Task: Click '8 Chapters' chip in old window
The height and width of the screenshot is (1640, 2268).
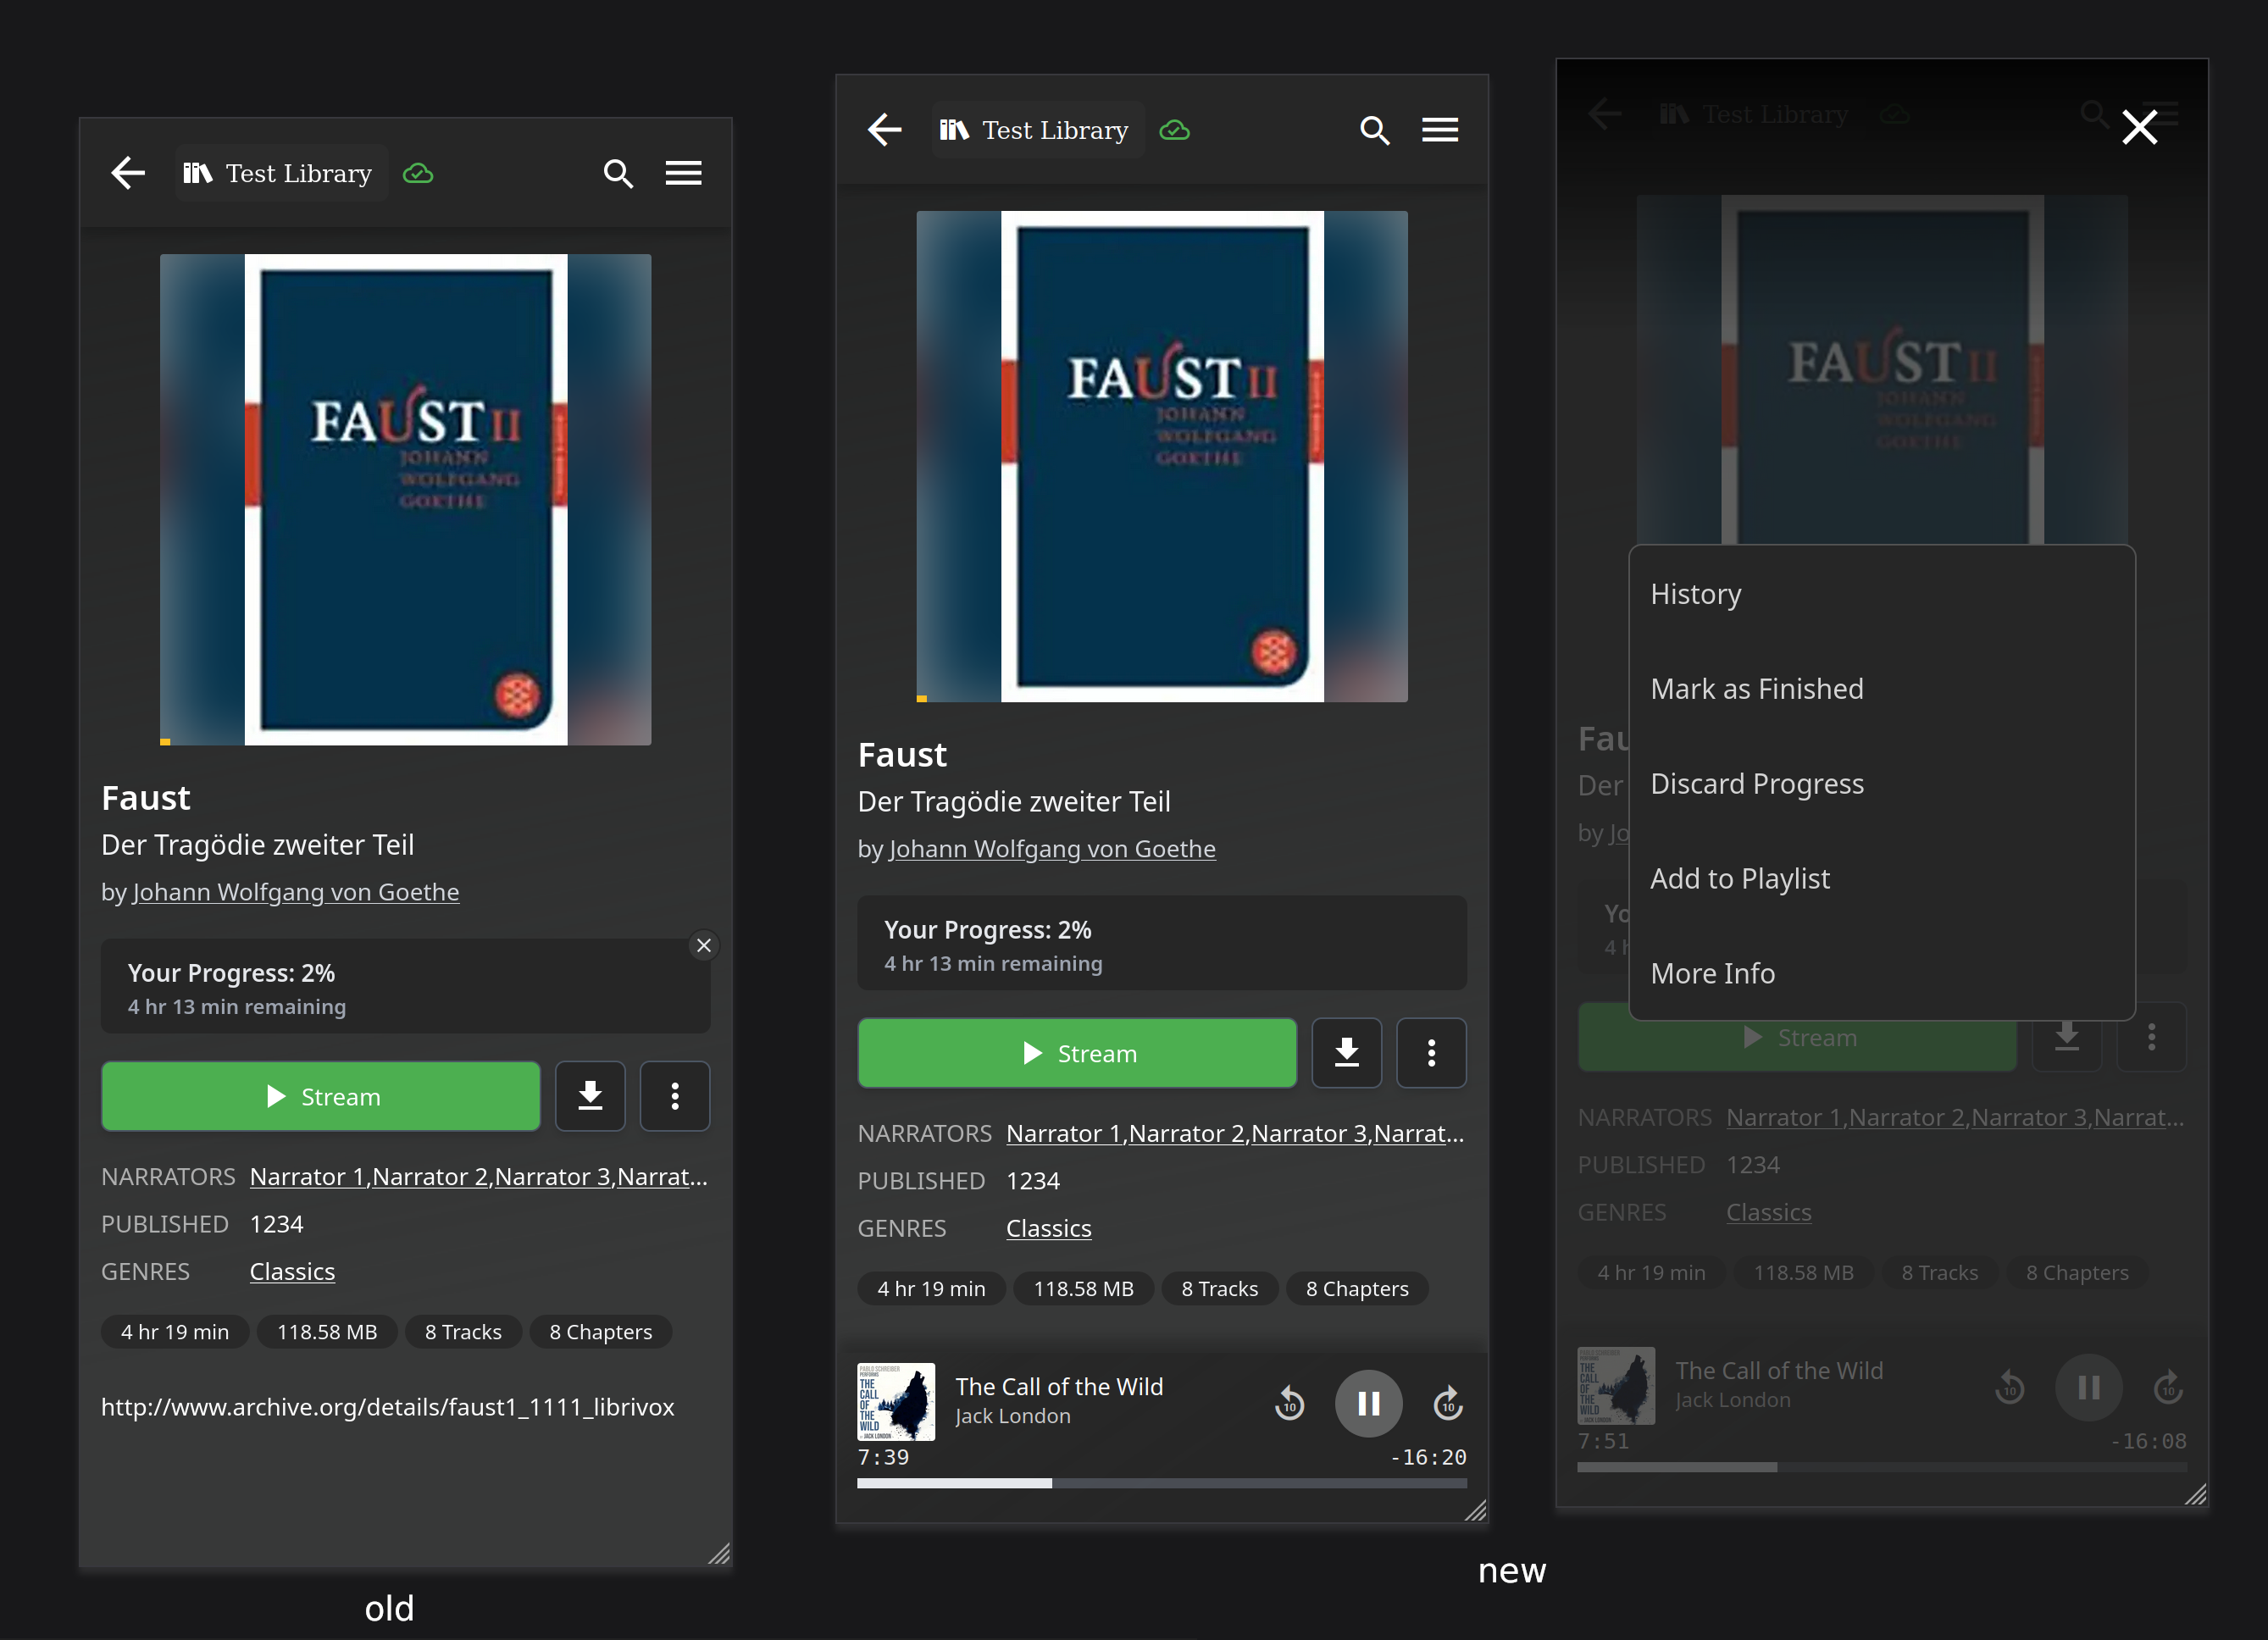Action: click(x=601, y=1332)
